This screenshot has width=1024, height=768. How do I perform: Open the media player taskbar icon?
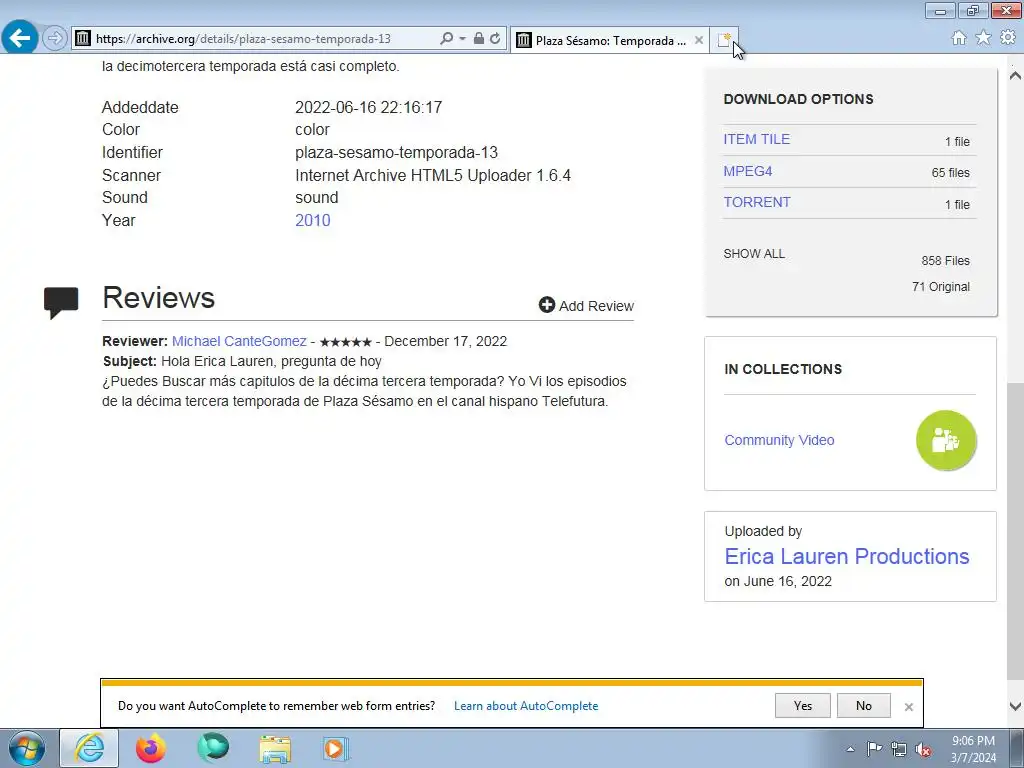(336, 748)
